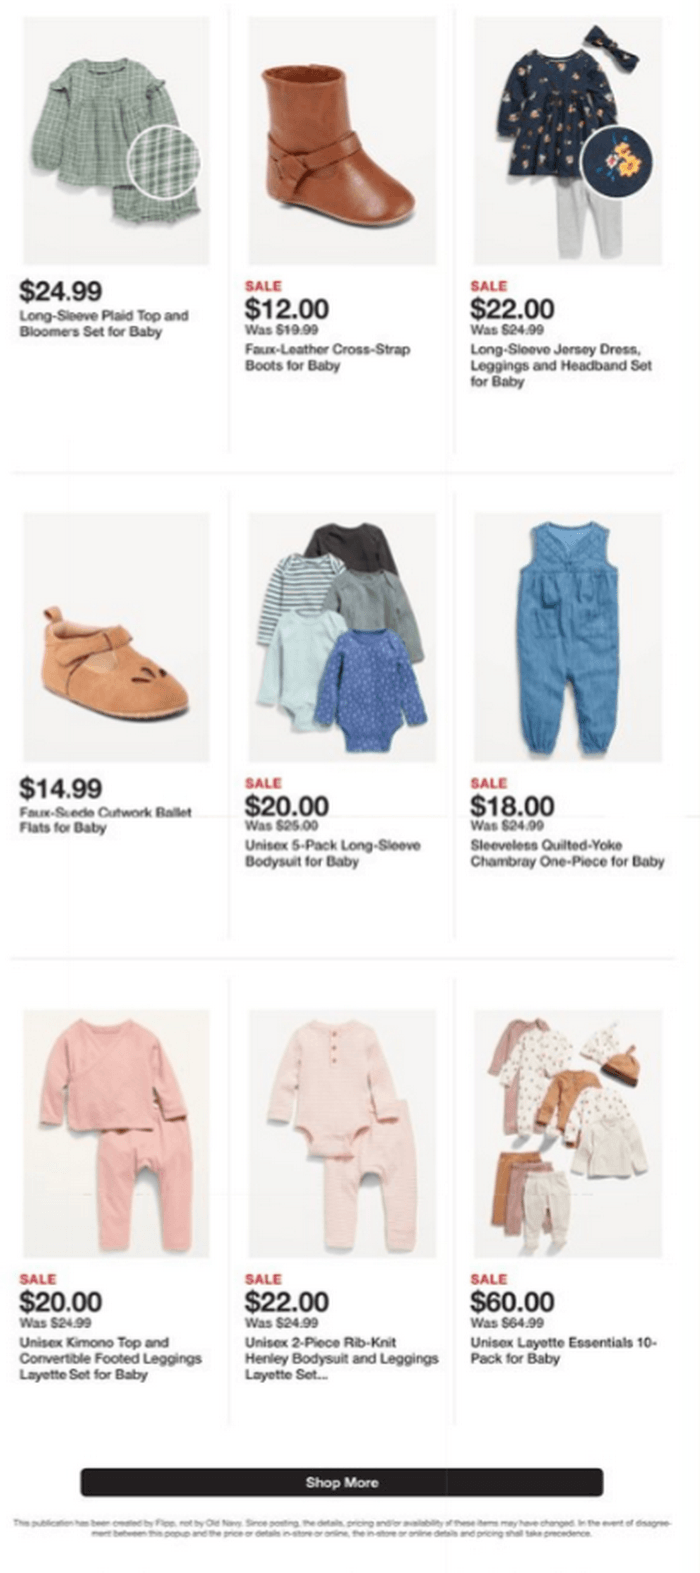Open the 10-pack layette essentials image
This screenshot has width=700, height=1573.
point(568,1133)
